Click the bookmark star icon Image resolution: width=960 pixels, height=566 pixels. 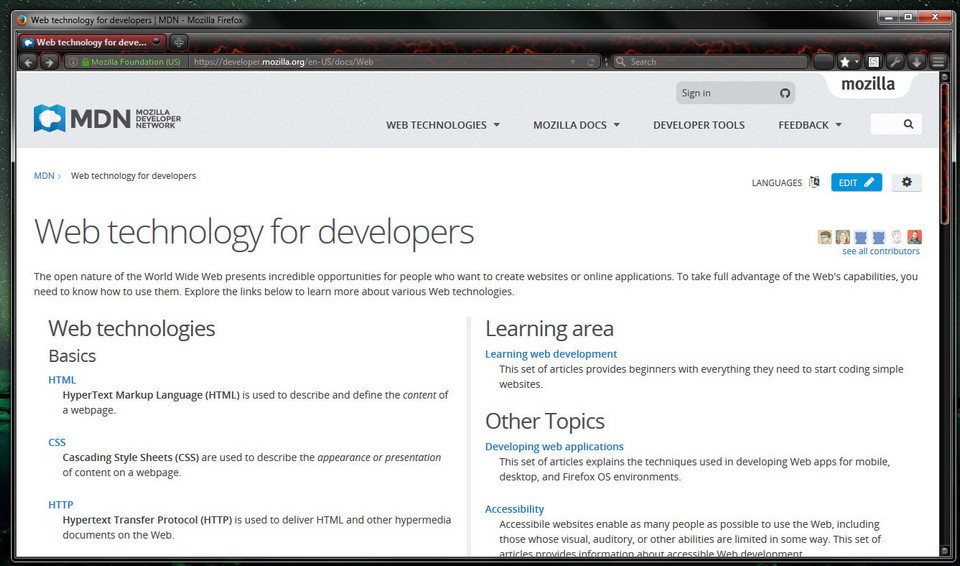tap(845, 61)
